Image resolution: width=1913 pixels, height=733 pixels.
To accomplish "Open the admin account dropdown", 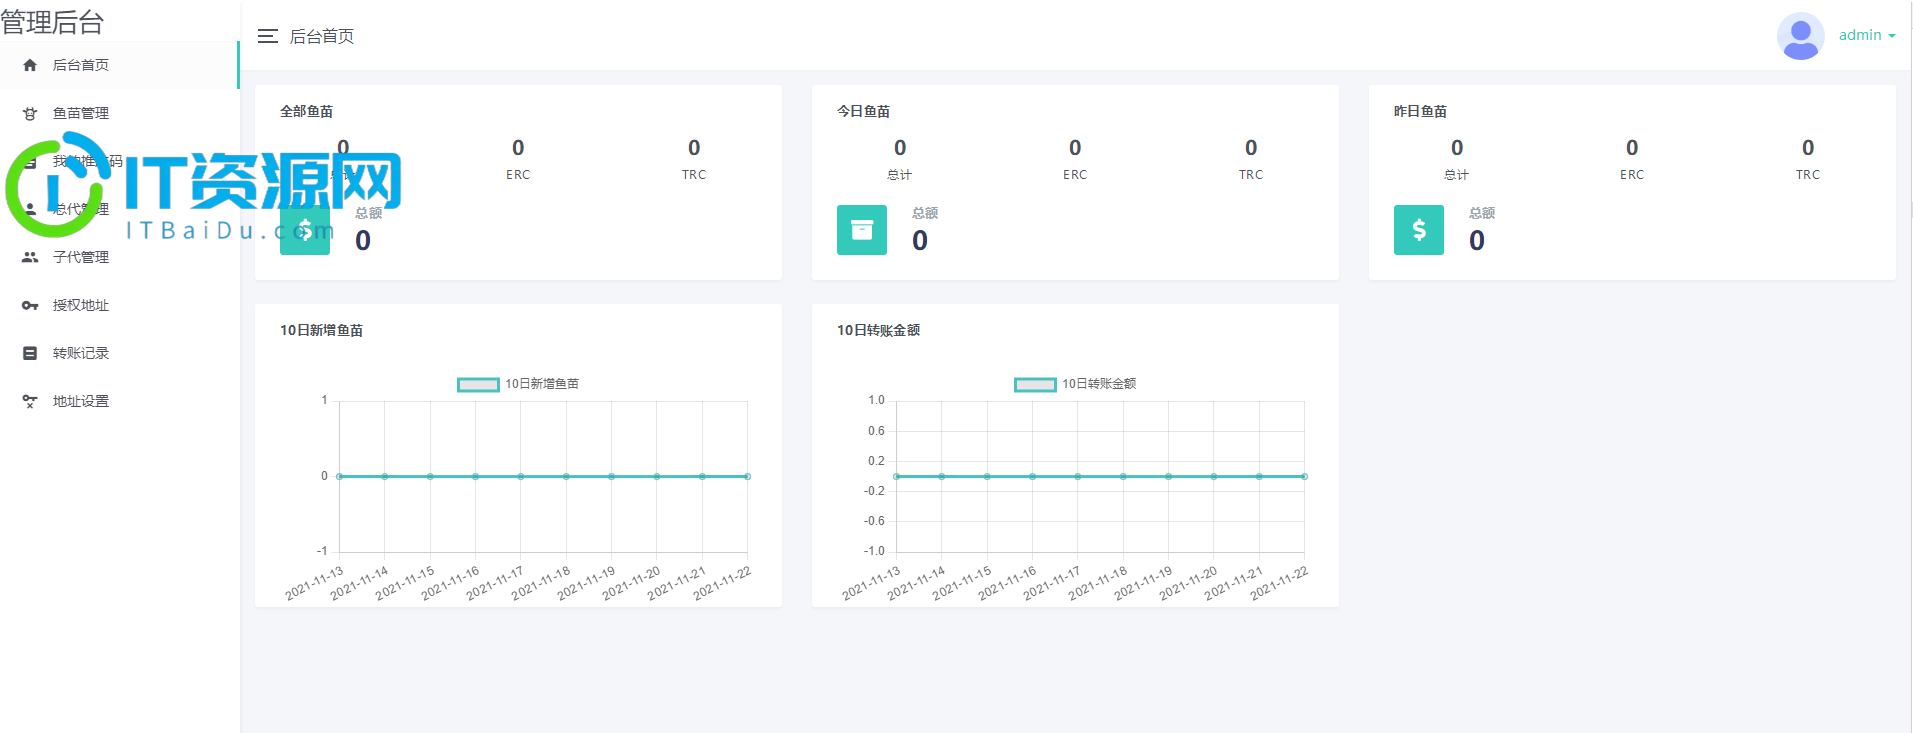I will pos(1867,35).
